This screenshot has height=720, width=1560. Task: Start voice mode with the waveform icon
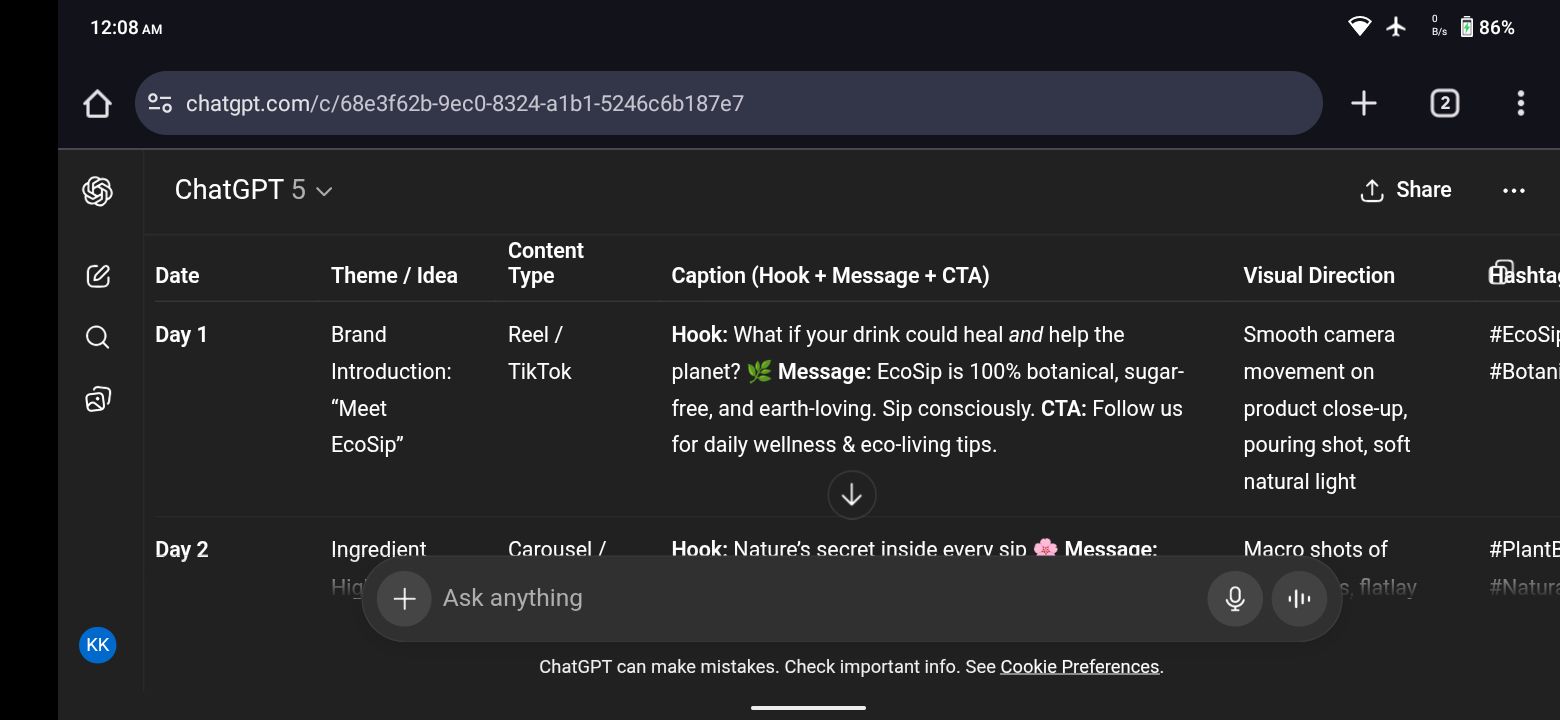tap(1299, 598)
